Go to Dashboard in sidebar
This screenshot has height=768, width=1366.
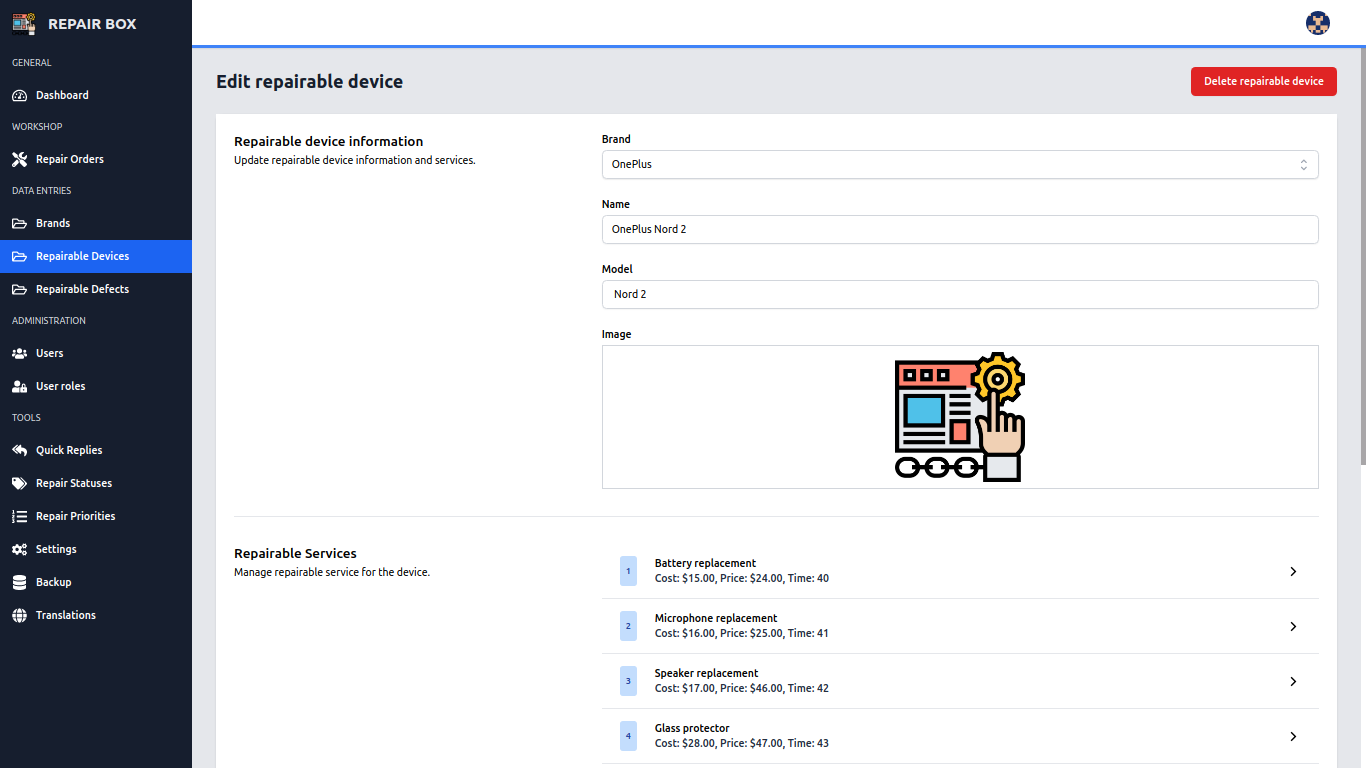coord(96,96)
